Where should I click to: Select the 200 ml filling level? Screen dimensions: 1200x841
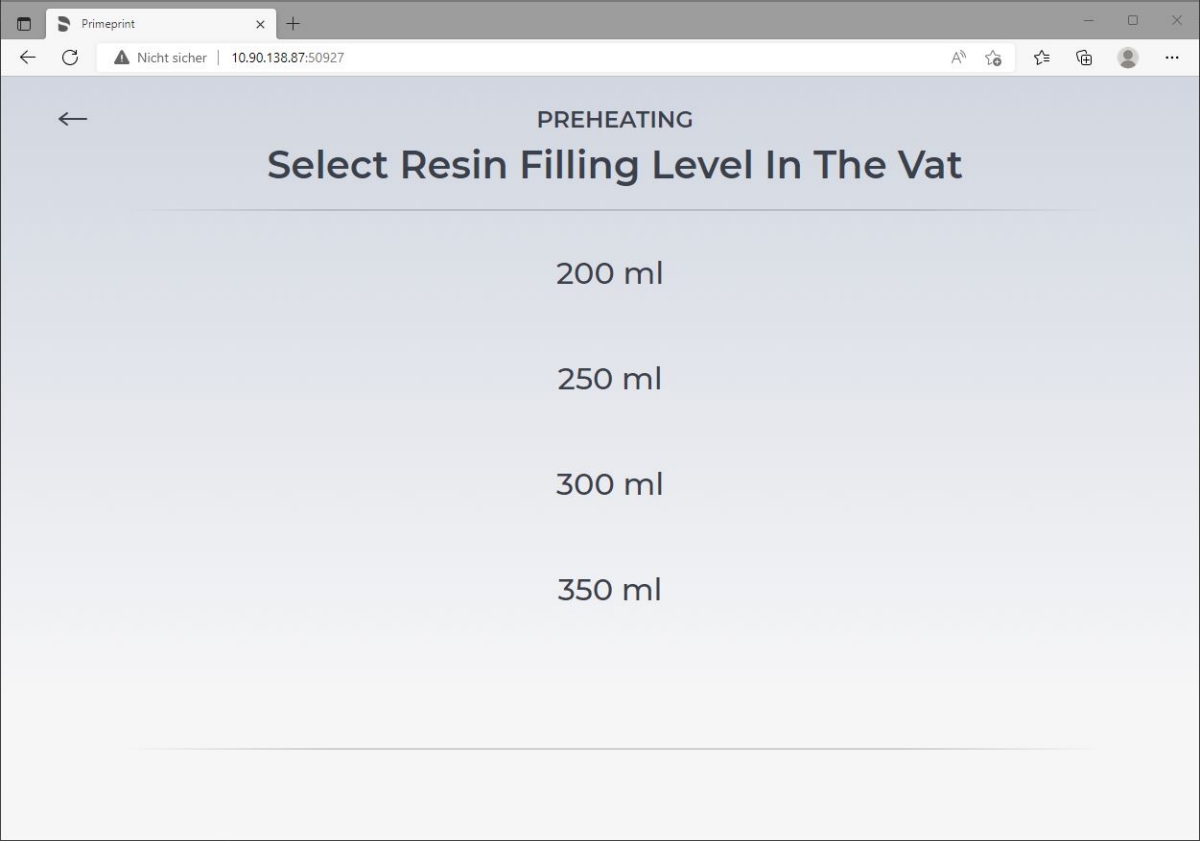(609, 273)
